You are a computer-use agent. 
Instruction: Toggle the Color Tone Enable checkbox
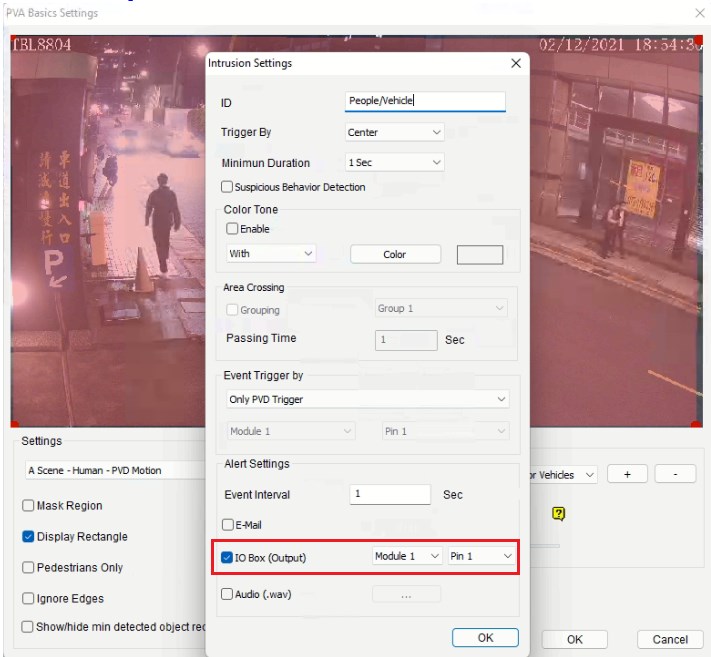coord(232,229)
